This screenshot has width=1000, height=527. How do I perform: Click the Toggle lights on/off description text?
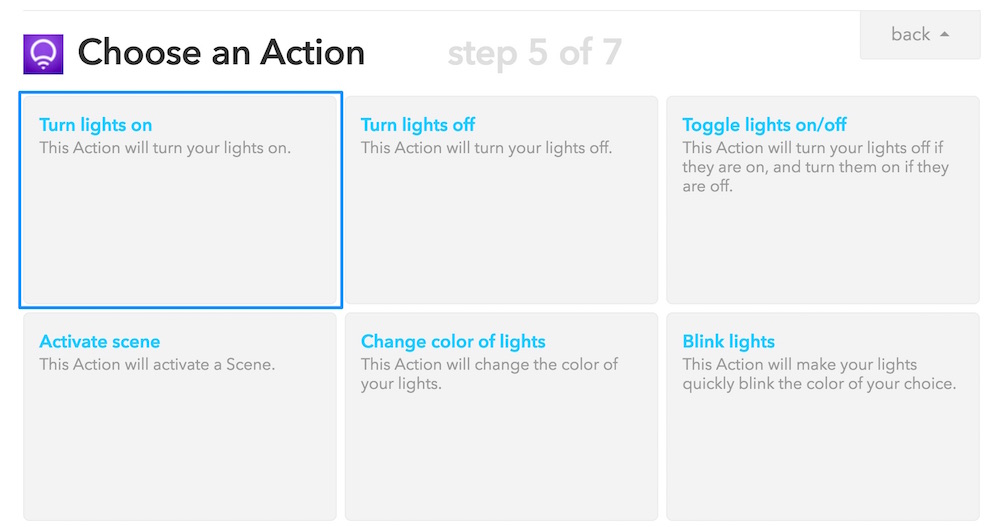click(815, 167)
